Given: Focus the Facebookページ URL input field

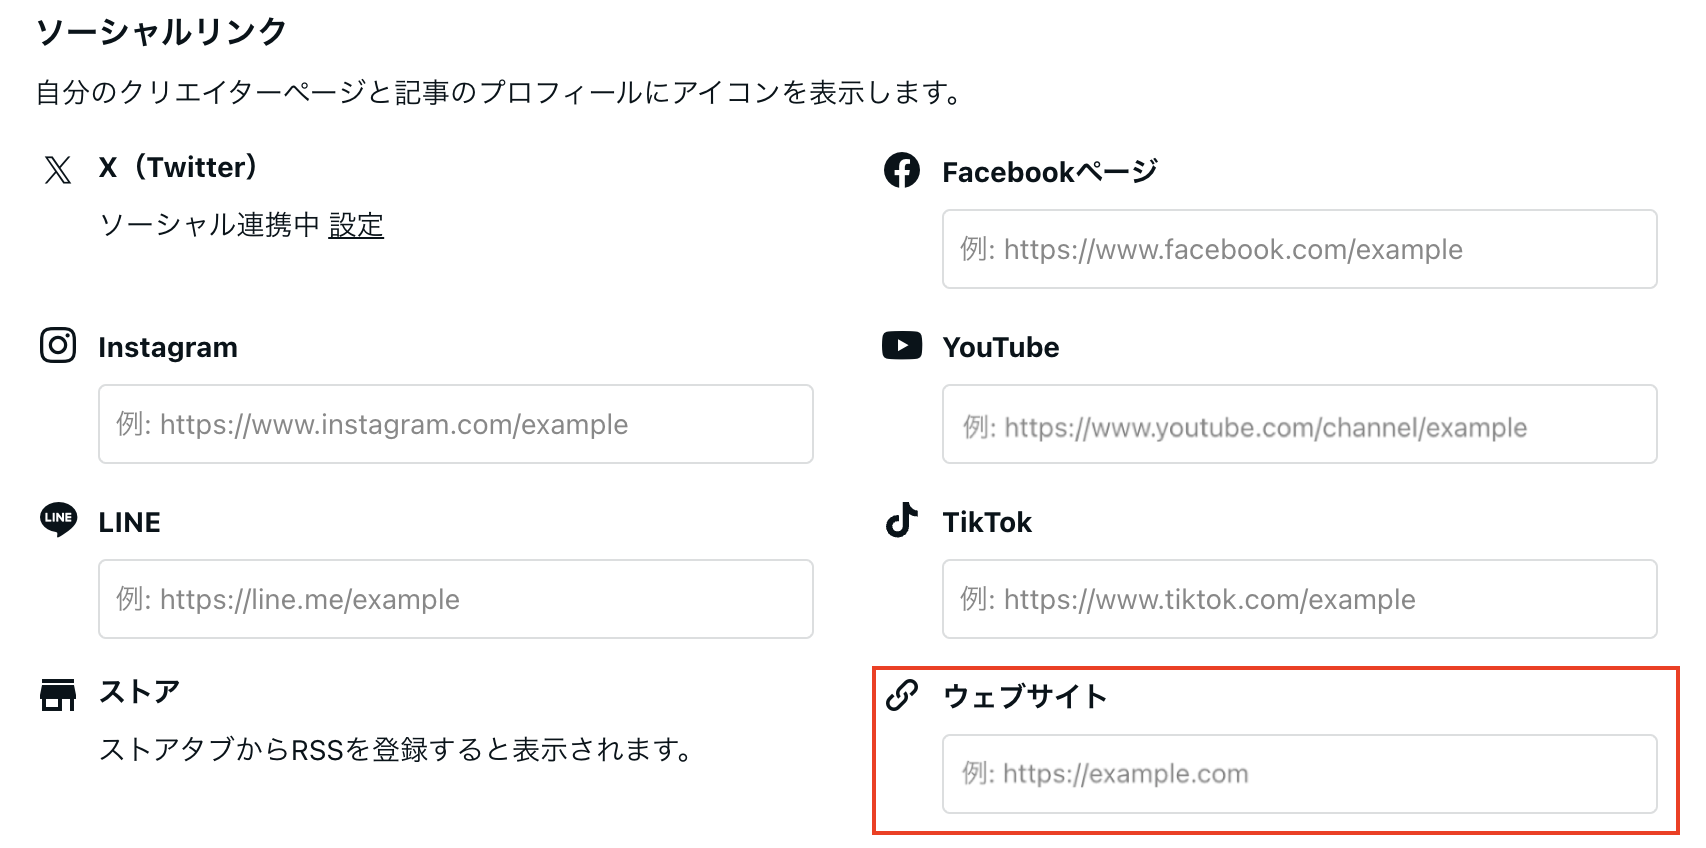Looking at the screenshot, I should (x=1299, y=249).
